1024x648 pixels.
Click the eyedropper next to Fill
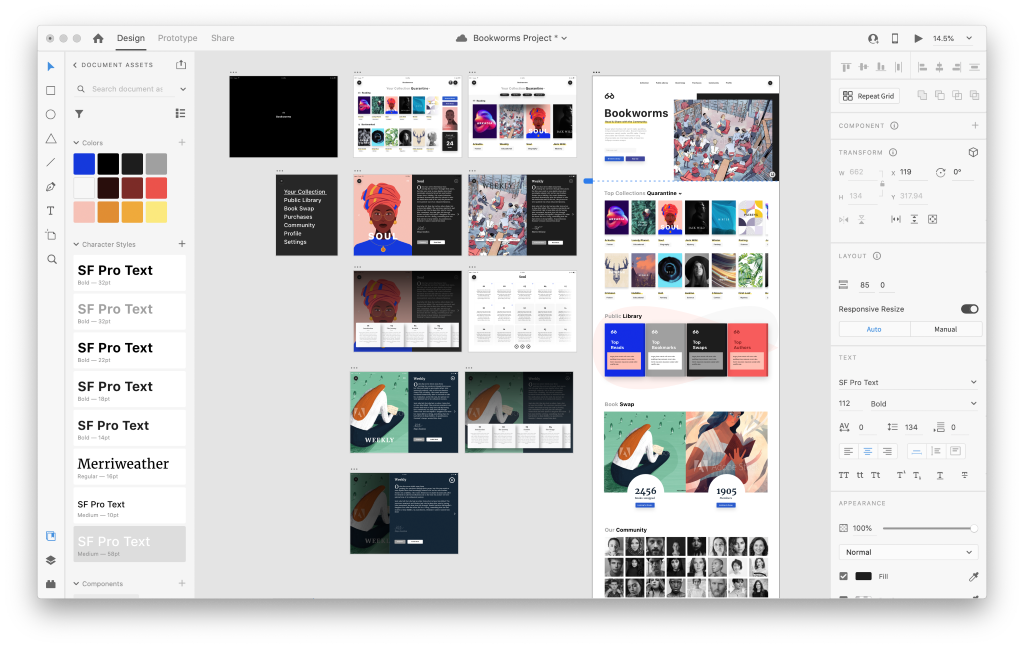tap(973, 577)
